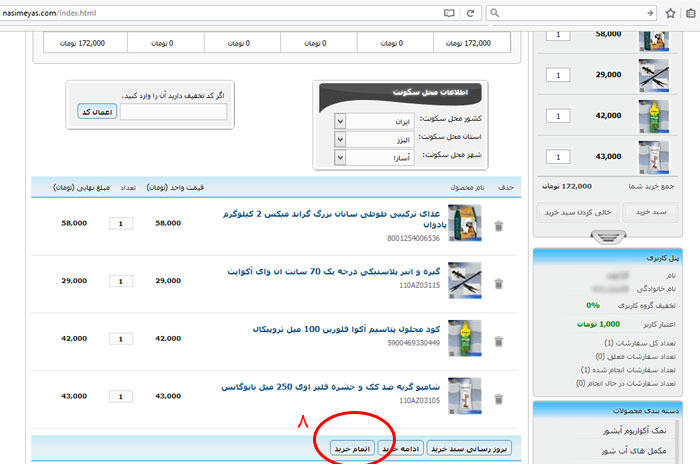Click the sidebar shopping cart button
Screen dimensions: 700x464
(x=650, y=212)
